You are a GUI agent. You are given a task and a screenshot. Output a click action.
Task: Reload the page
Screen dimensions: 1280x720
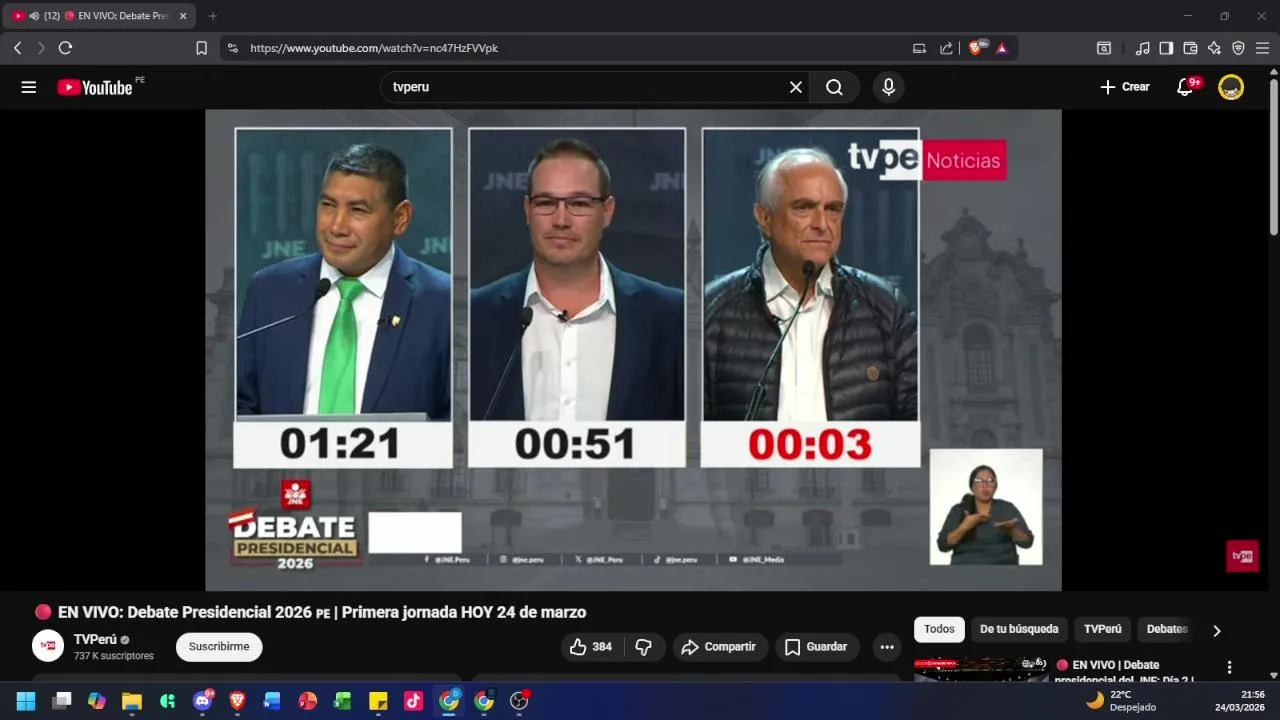(65, 48)
